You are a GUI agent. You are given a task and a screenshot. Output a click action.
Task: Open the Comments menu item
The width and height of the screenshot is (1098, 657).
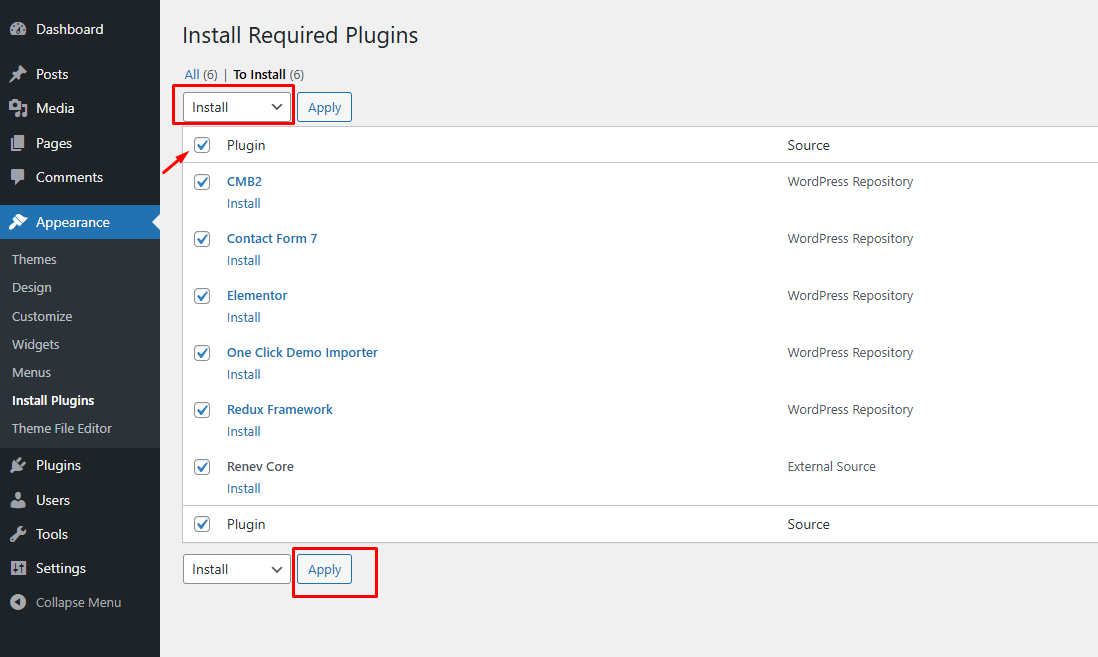point(69,177)
